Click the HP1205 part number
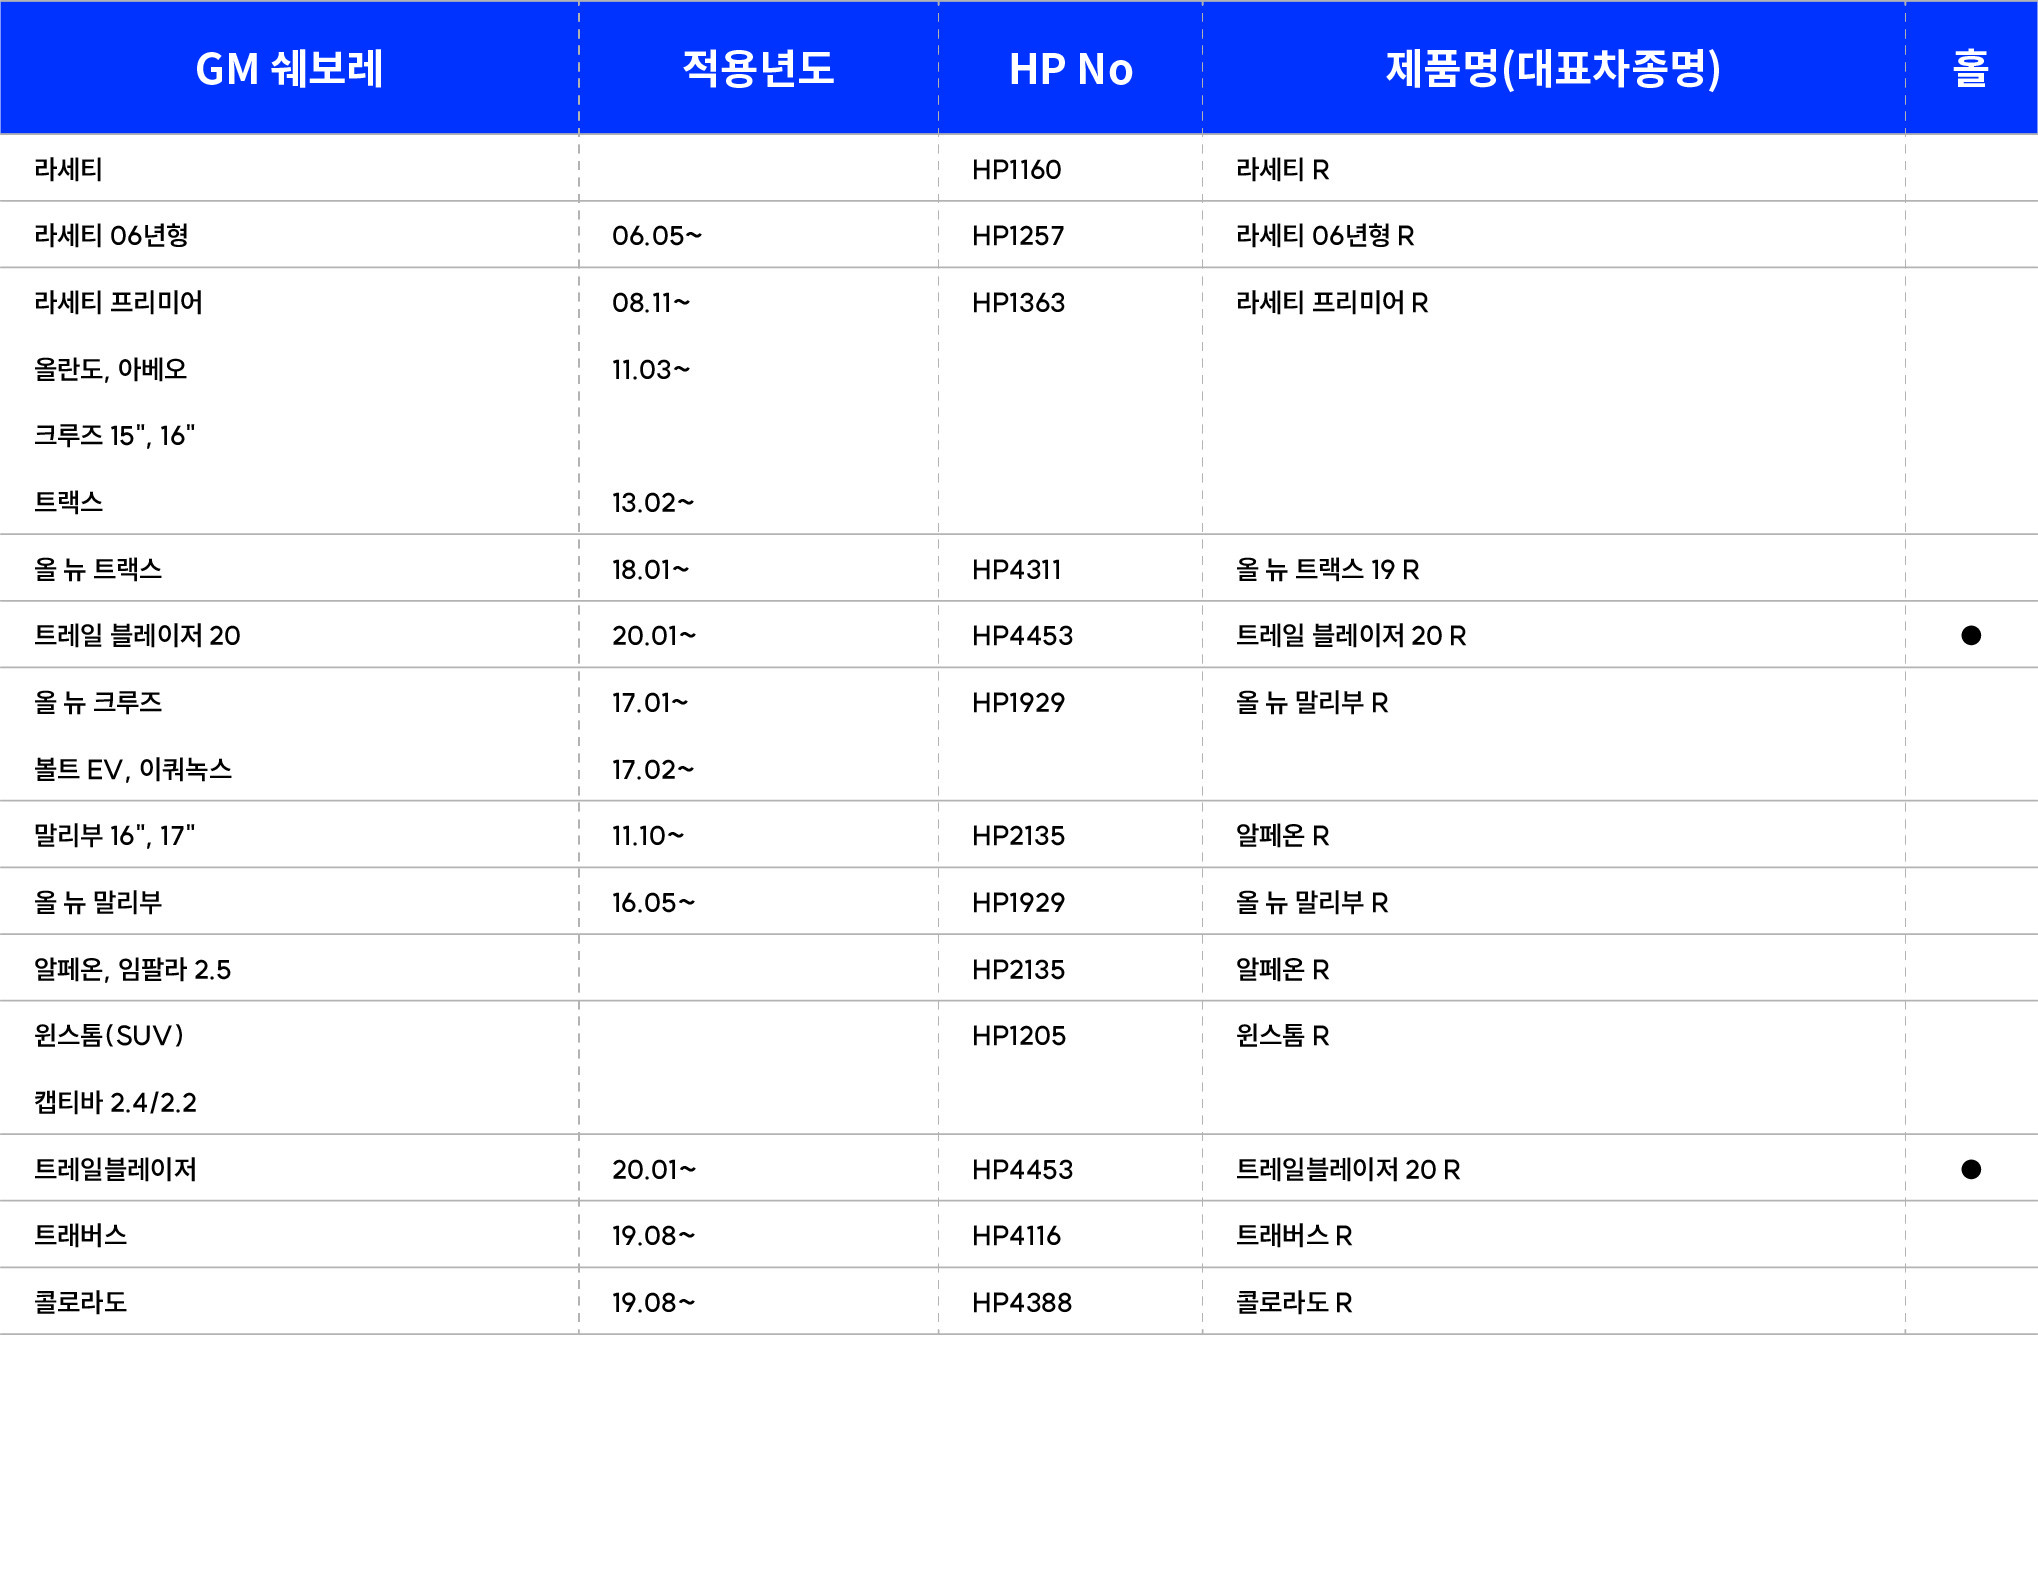The image size is (2038, 1571). point(1018,1035)
